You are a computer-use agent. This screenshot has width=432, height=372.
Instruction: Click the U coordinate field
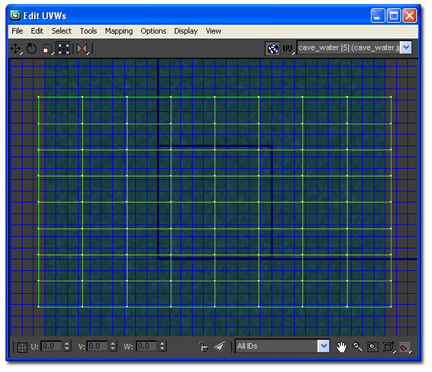[x=52, y=346]
